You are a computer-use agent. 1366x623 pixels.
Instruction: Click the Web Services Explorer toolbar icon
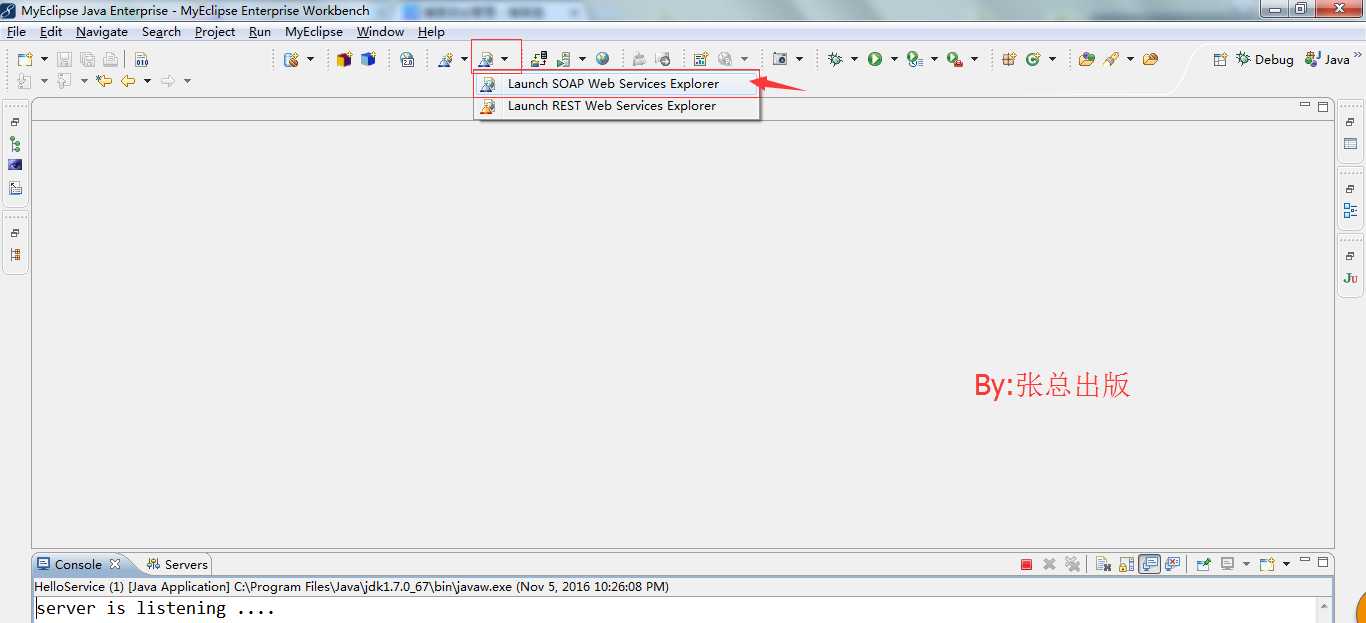point(485,59)
